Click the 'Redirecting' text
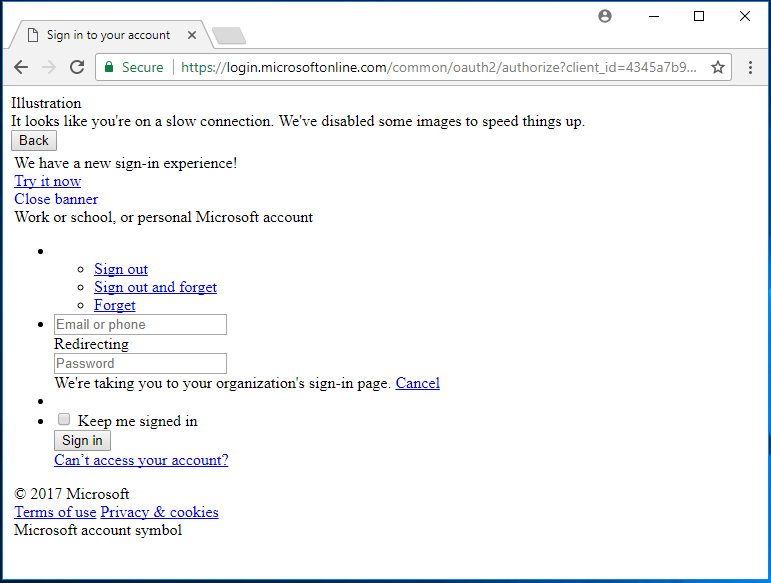This screenshot has height=583, width=771. coord(91,344)
